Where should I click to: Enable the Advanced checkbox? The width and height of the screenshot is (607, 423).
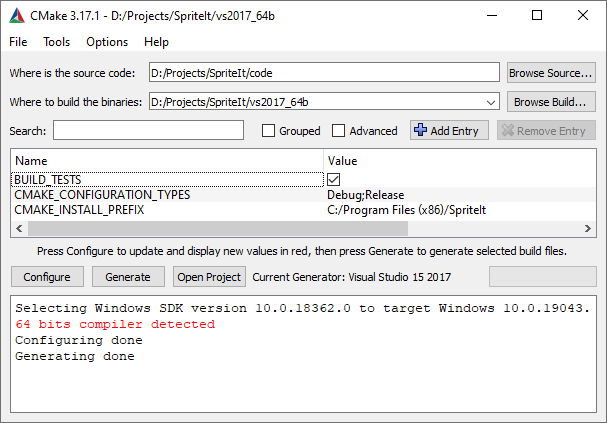pos(338,131)
